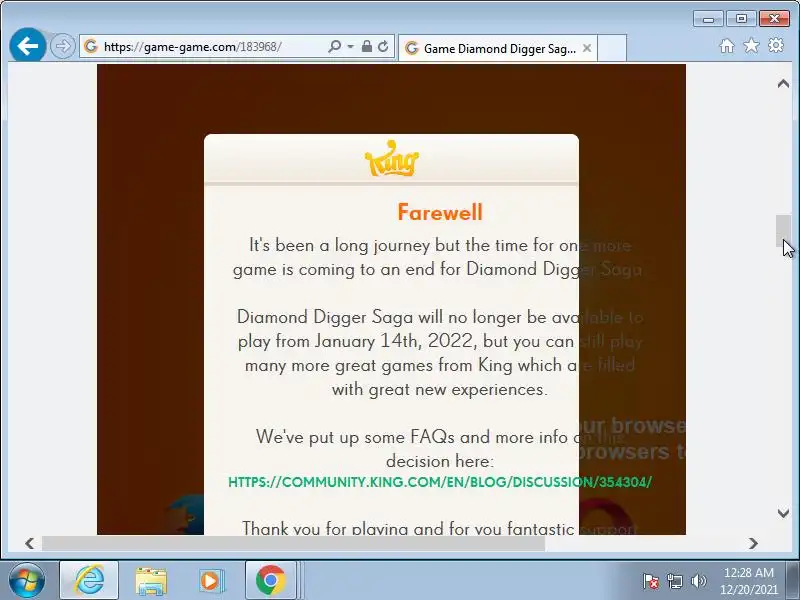Click Internet Explorer taskbar icon

(x=89, y=580)
